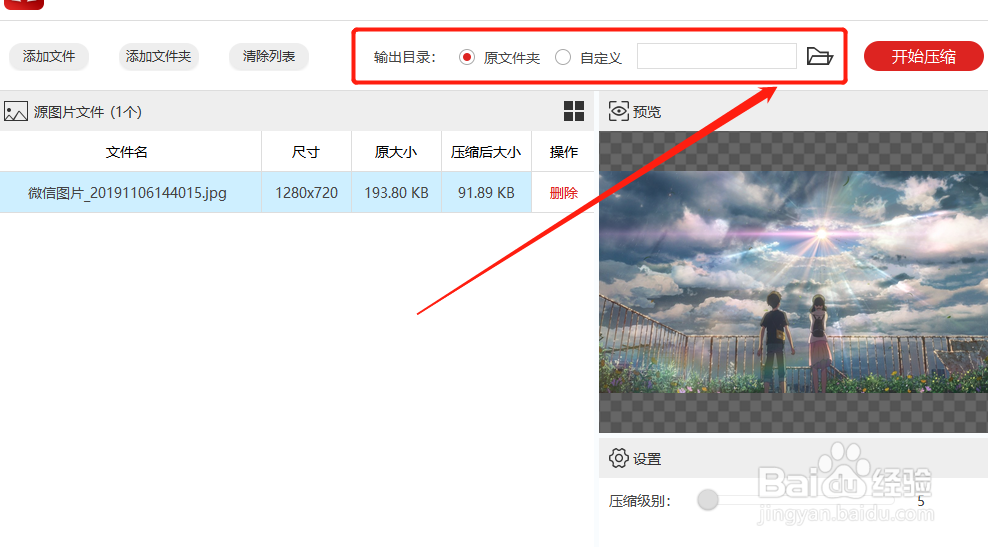Click the 操作 column header

[563, 152]
